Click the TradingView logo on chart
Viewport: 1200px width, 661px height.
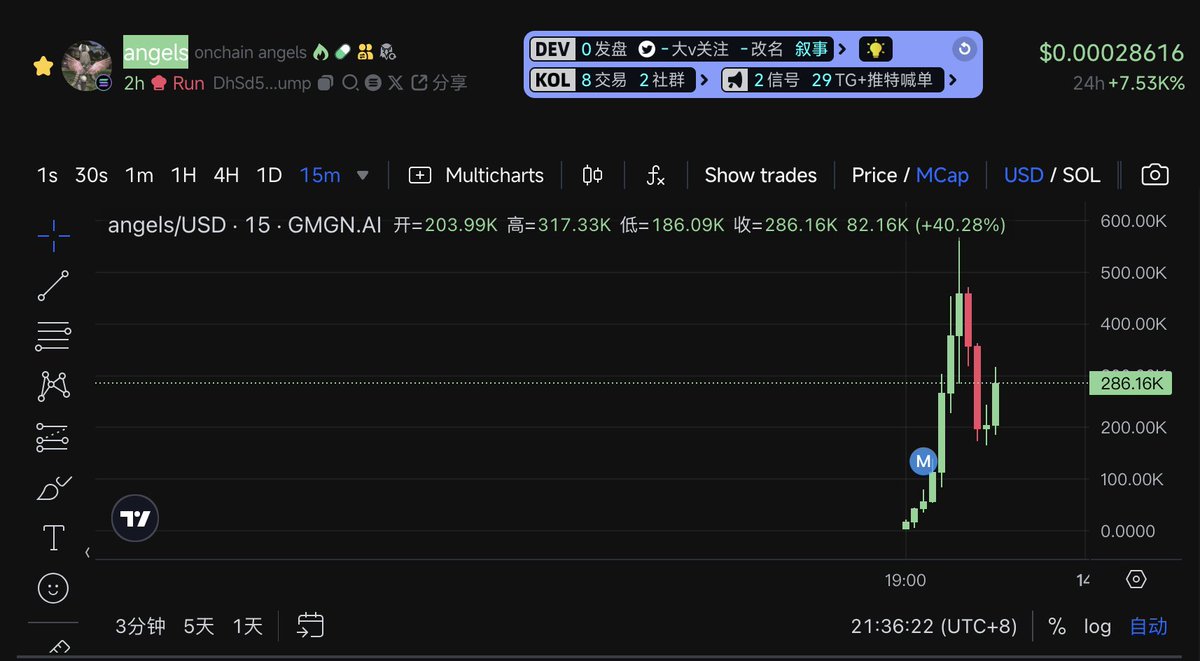point(135,519)
